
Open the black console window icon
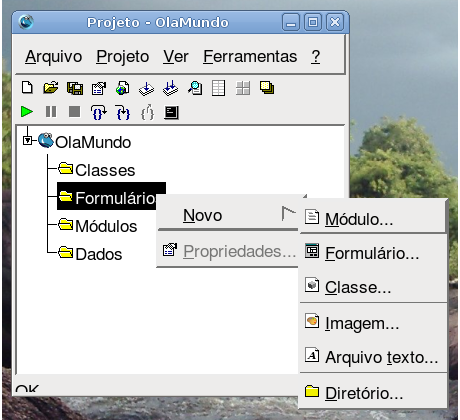tap(171, 113)
